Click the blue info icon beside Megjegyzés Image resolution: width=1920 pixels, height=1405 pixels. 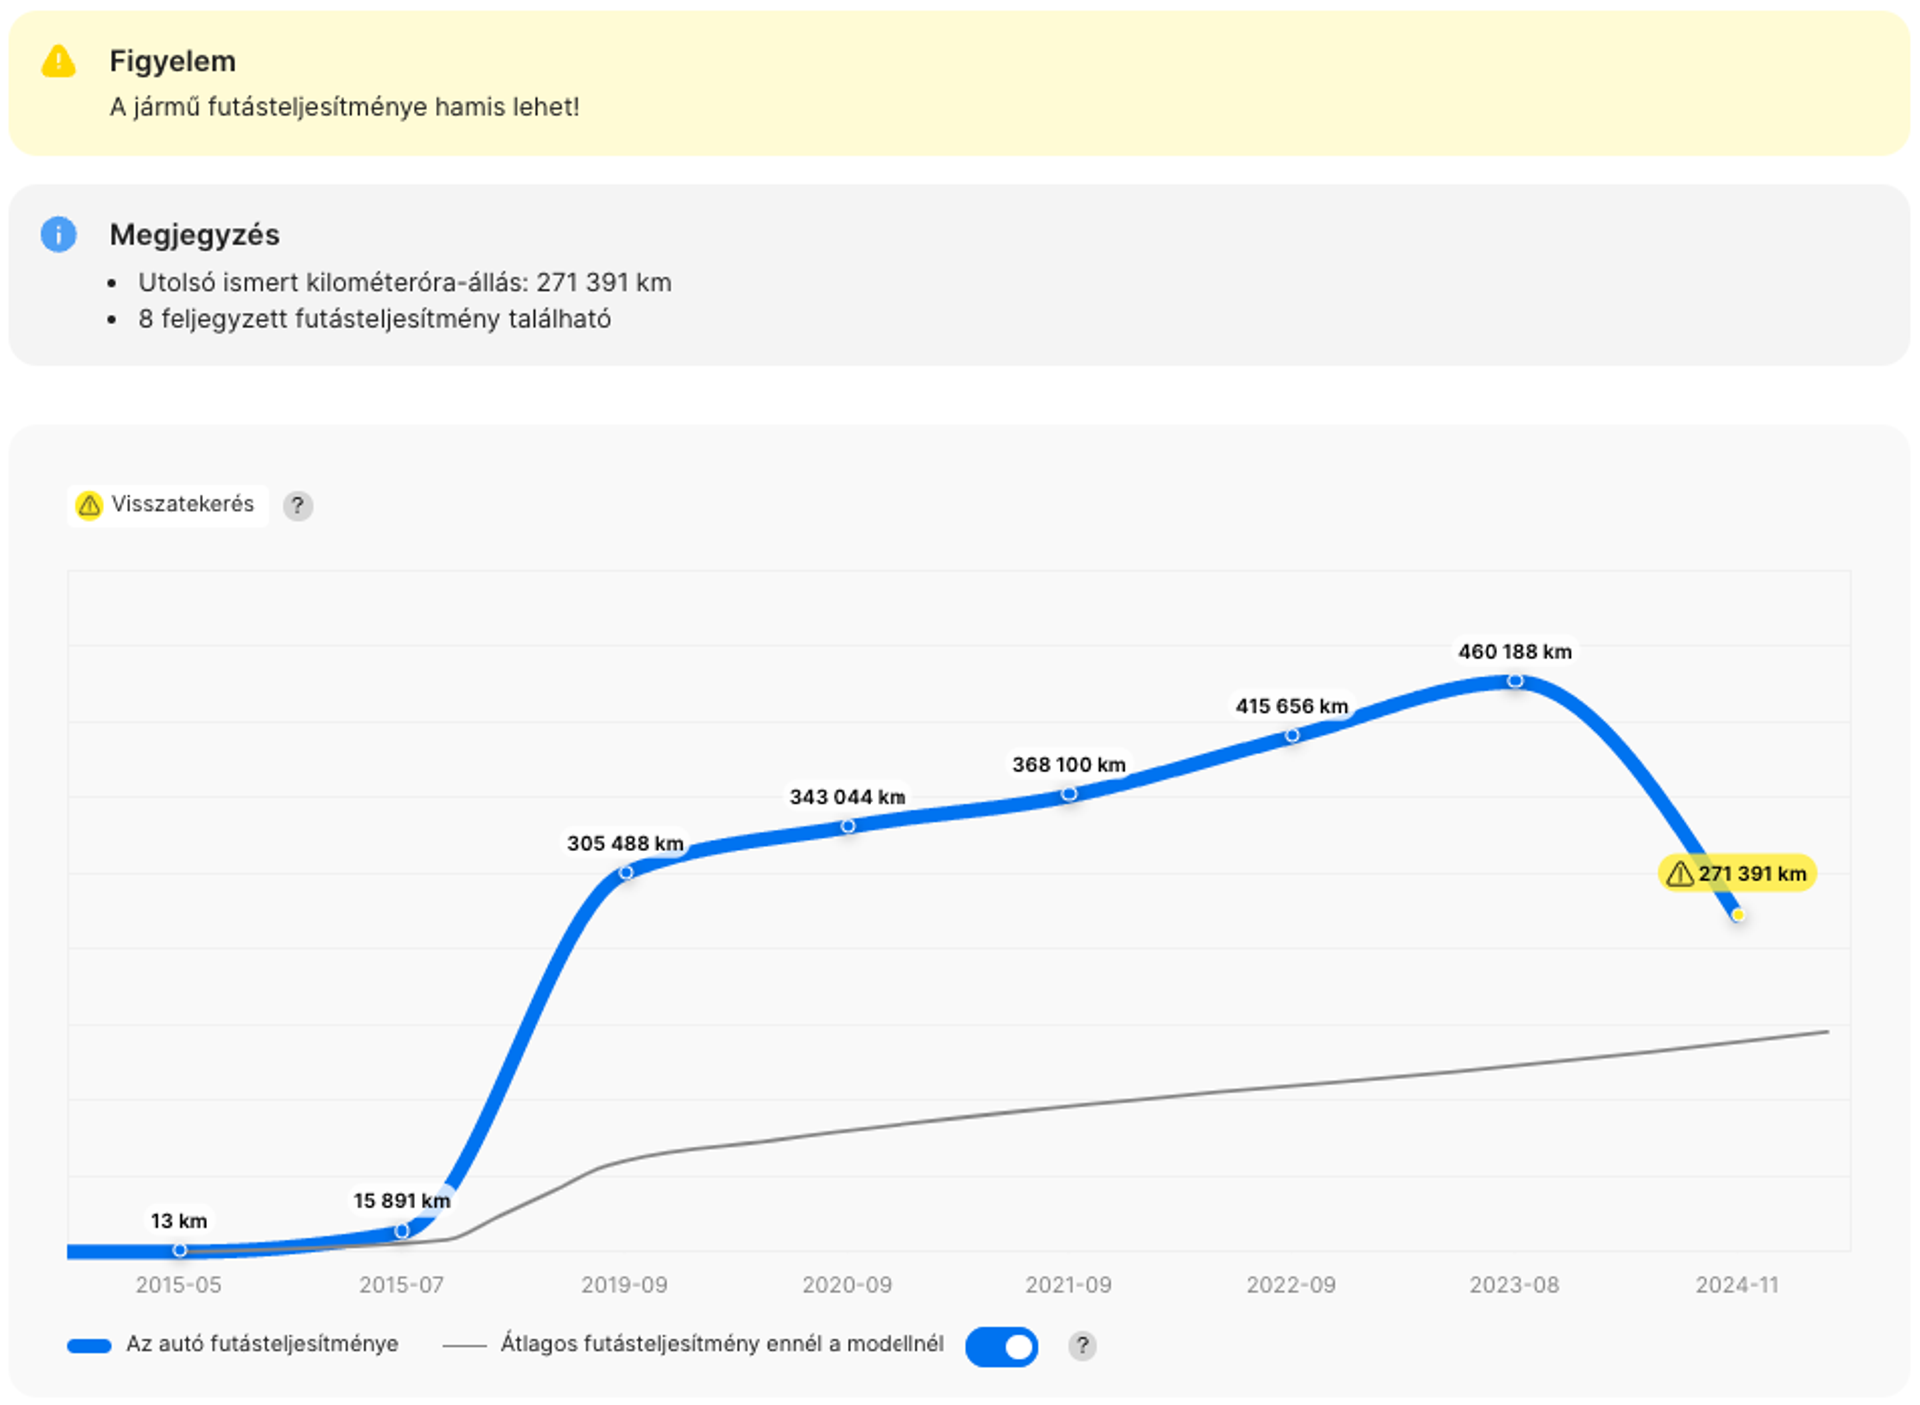pos(58,234)
